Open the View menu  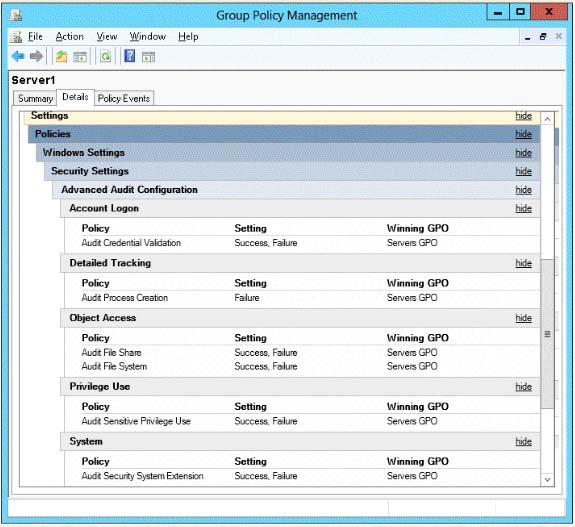(x=107, y=37)
